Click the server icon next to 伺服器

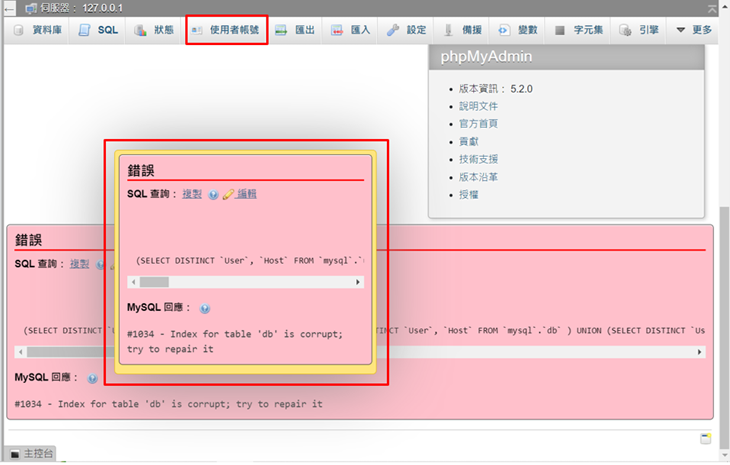31,8
